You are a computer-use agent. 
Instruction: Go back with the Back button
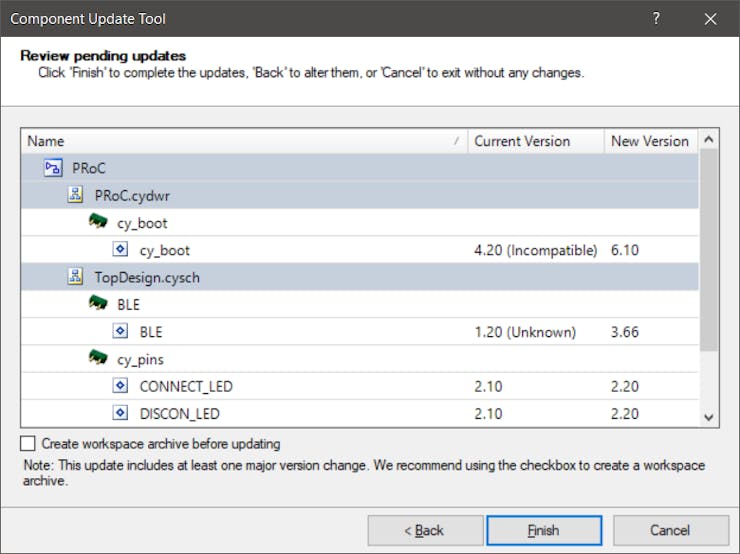click(425, 530)
